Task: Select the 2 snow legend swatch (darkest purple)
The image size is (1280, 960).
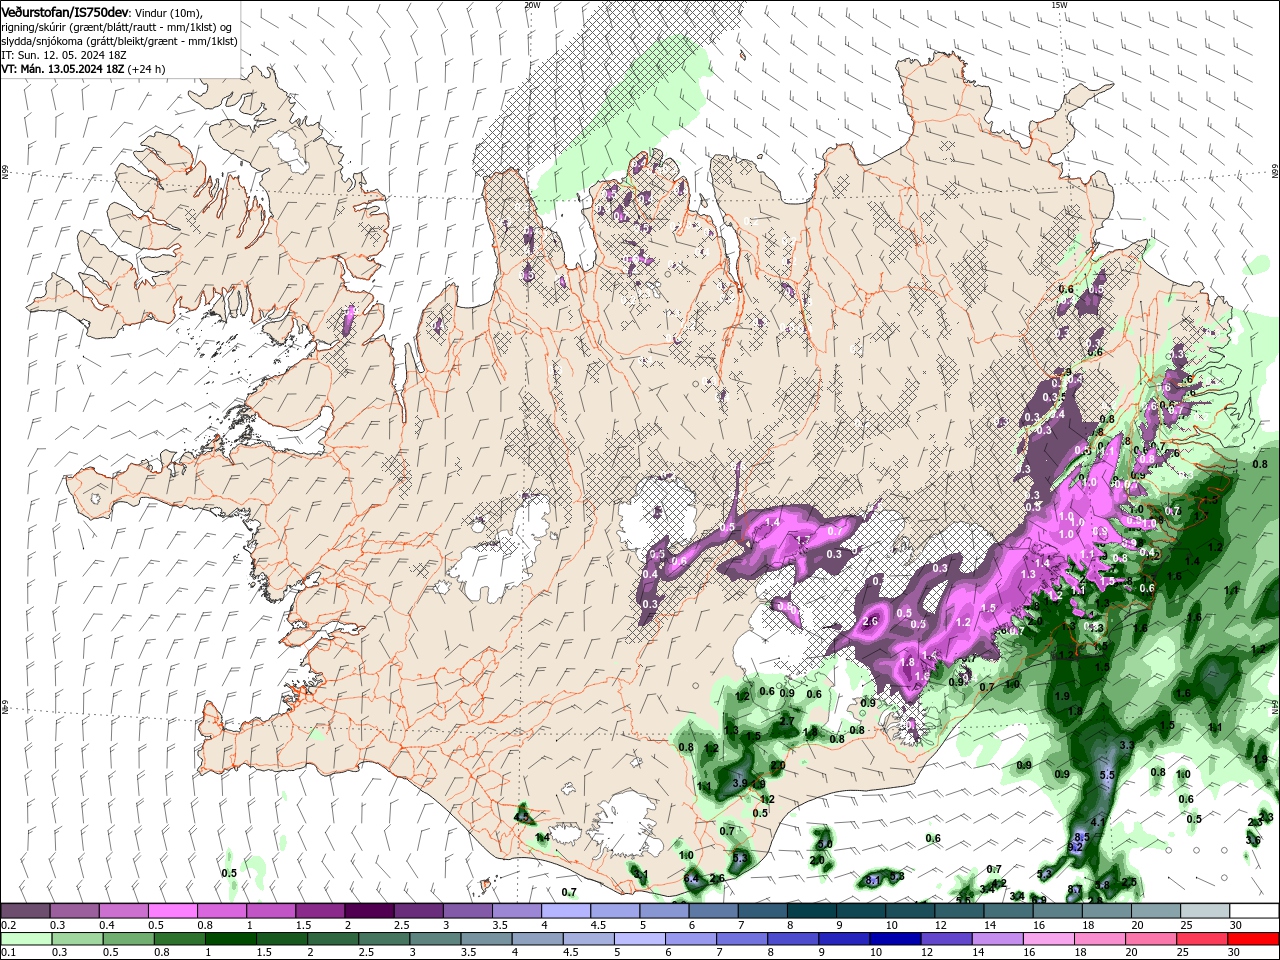Action: pyautogui.click(x=369, y=911)
